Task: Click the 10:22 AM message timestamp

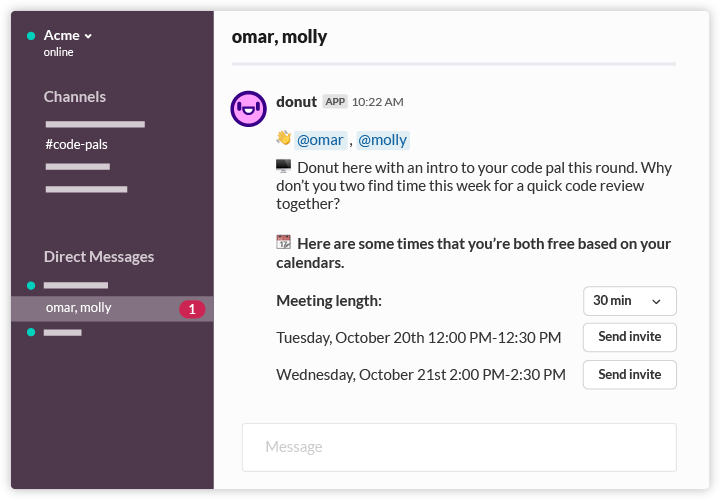Action: 378,102
